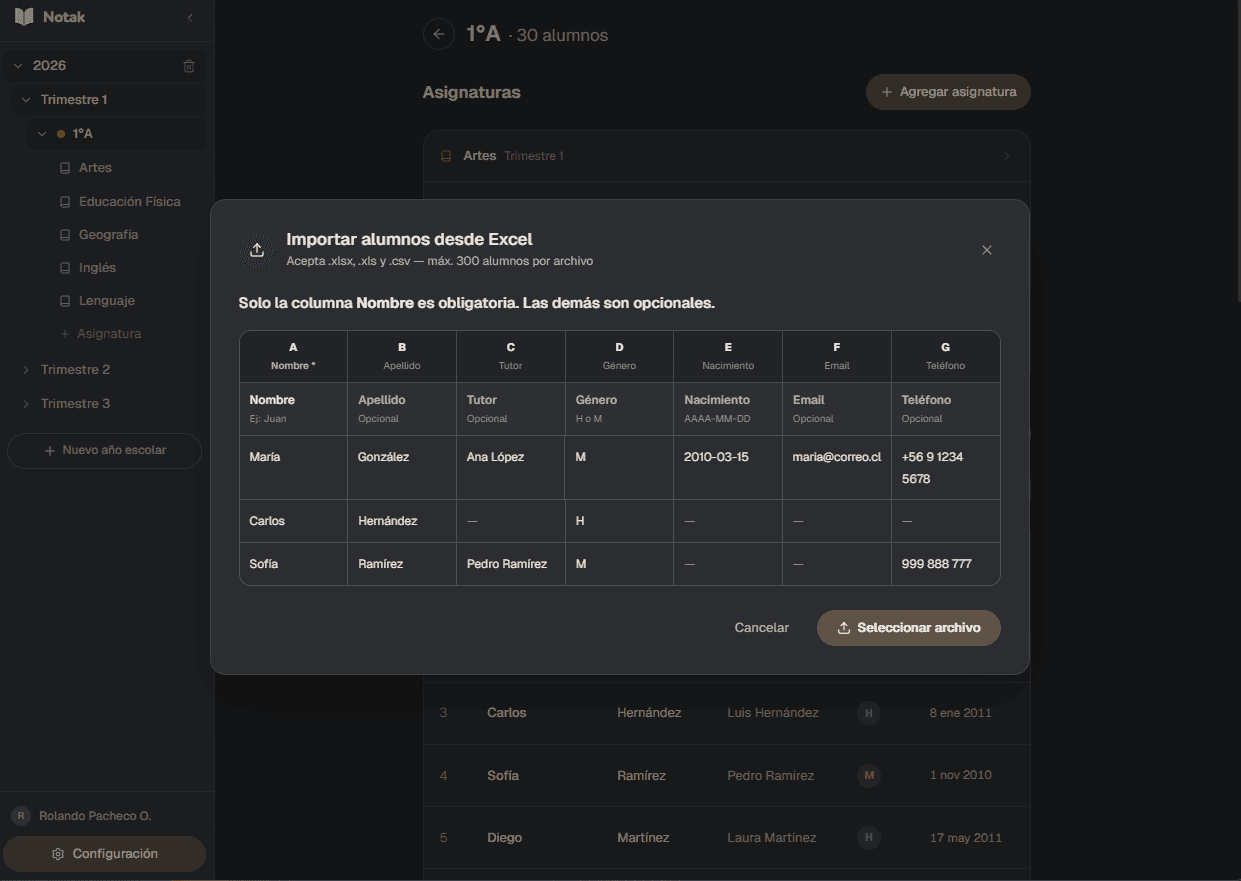Click Agregar asignatura button
1241x881 pixels.
[948, 92]
